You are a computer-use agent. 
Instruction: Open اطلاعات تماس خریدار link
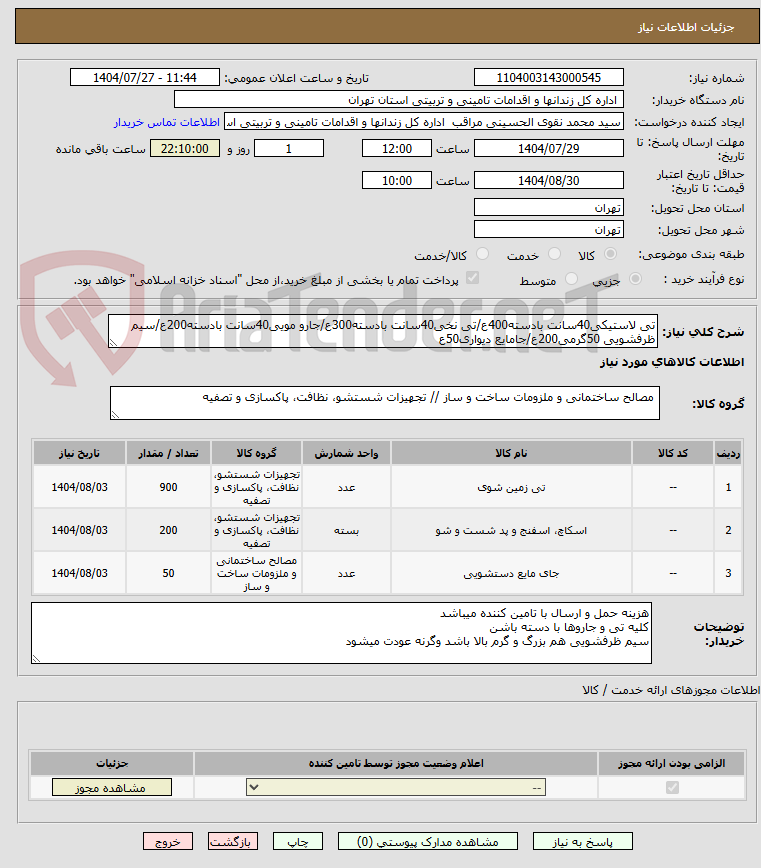[x=167, y=122]
